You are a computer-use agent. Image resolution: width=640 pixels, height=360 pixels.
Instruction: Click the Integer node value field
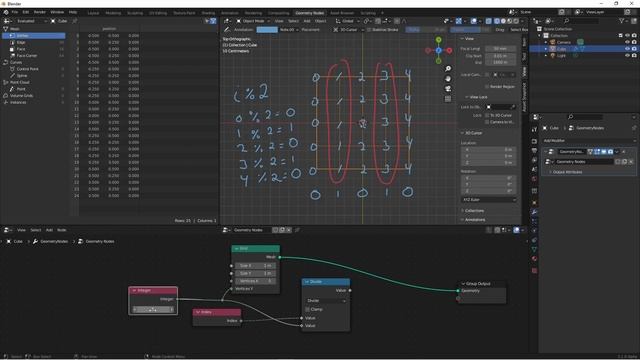click(153, 310)
